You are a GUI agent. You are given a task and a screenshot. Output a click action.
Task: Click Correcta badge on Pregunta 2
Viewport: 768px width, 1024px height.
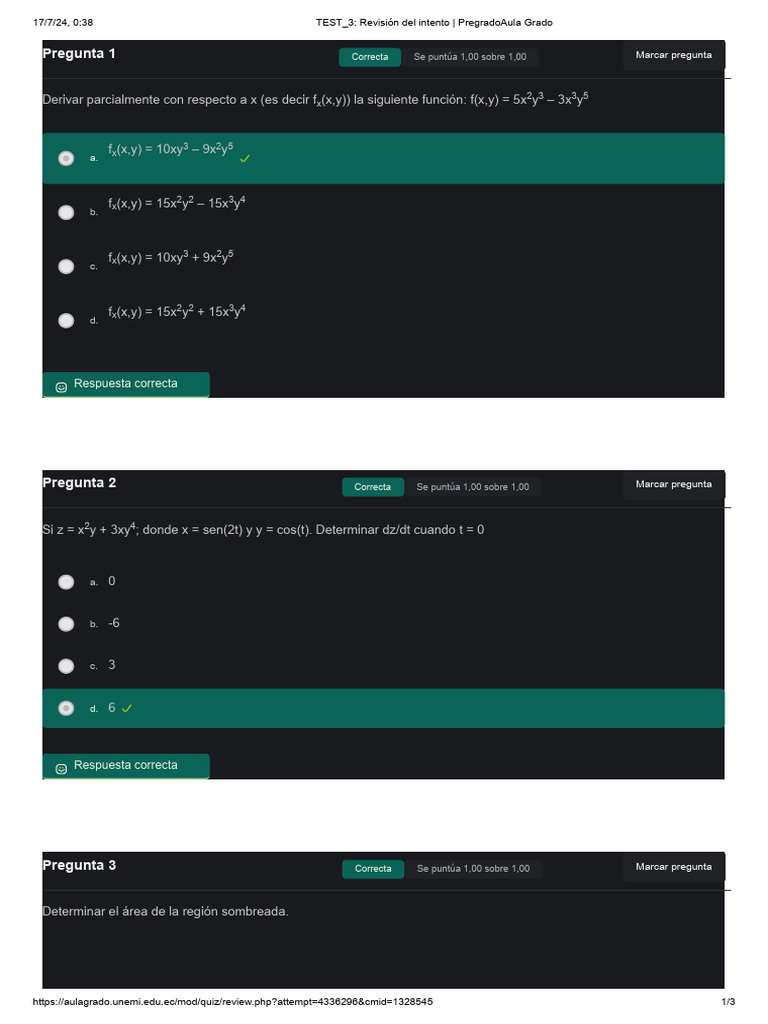coord(373,487)
